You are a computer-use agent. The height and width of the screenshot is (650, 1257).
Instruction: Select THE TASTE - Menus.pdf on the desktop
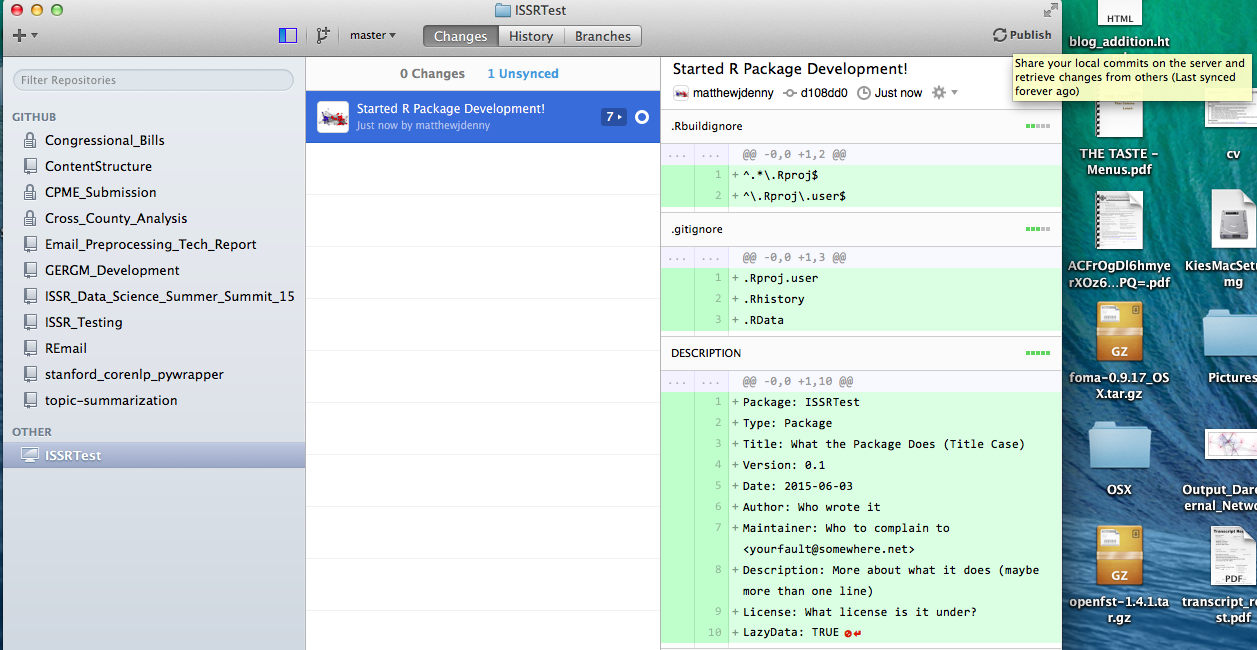pos(1119,113)
